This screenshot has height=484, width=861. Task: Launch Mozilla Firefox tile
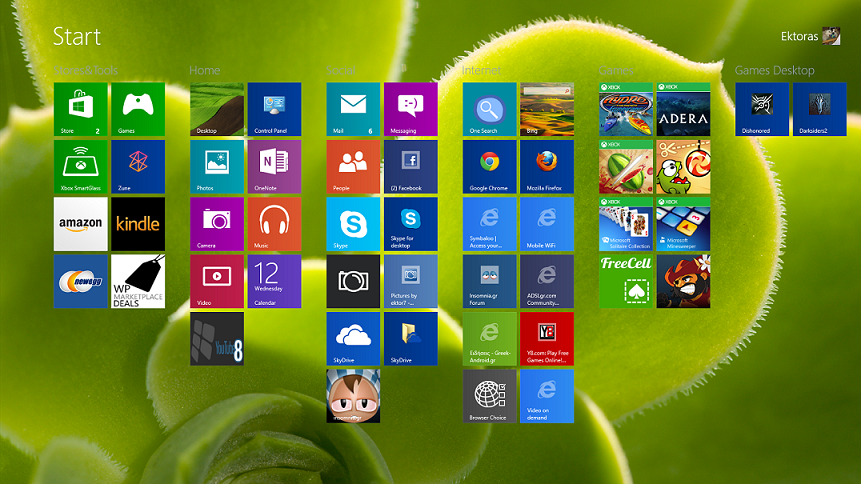pyautogui.click(x=547, y=166)
